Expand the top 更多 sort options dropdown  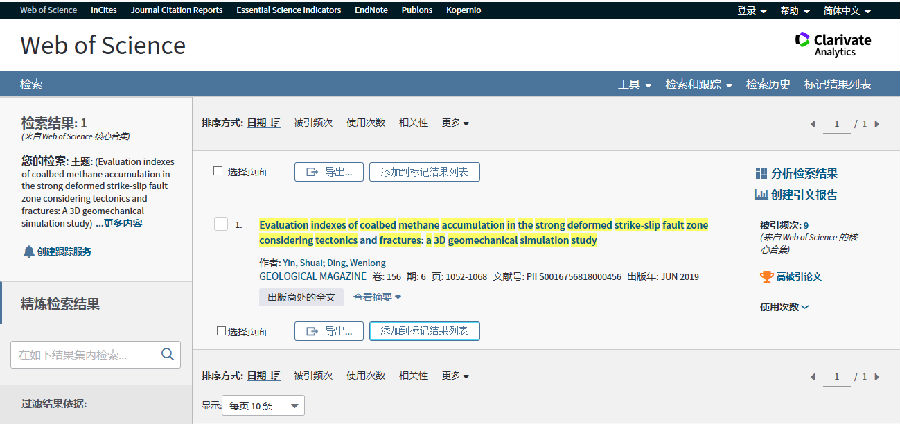coord(455,123)
